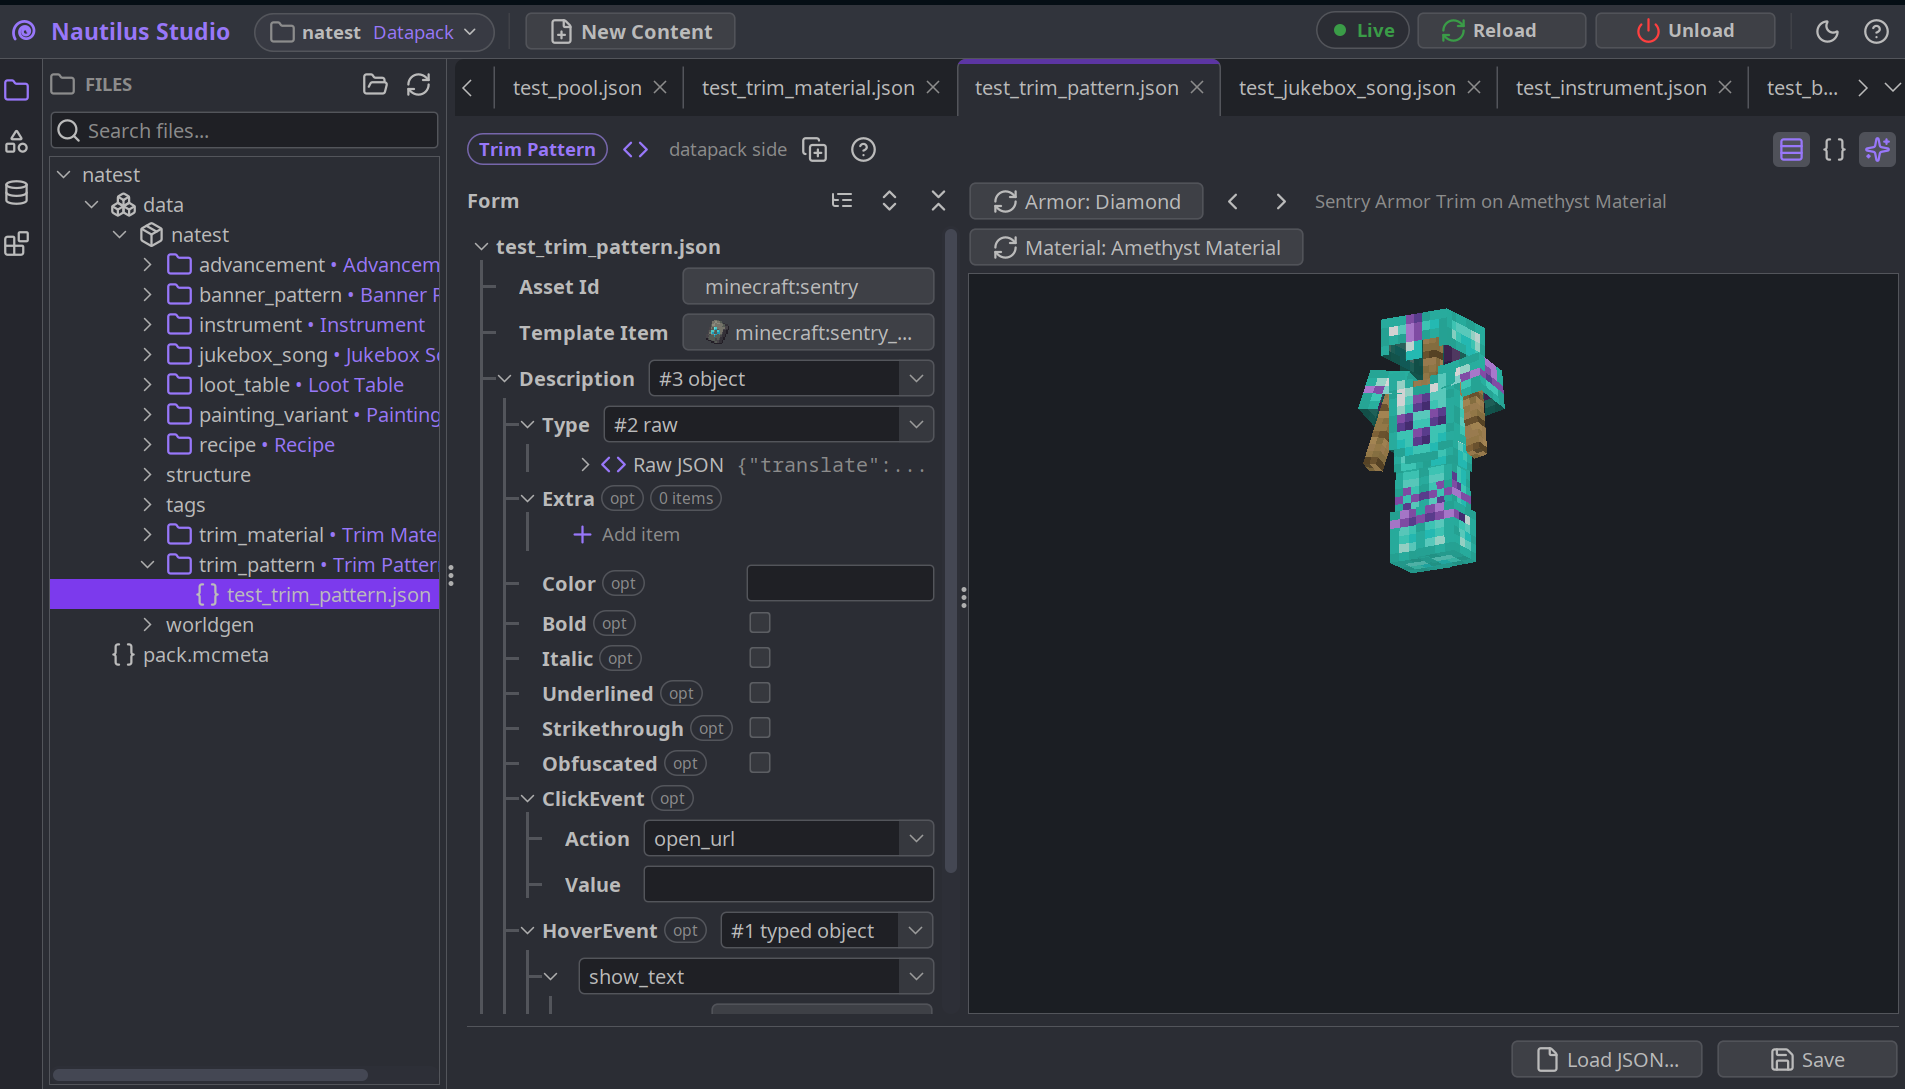Expand the worldgen folder

148,625
